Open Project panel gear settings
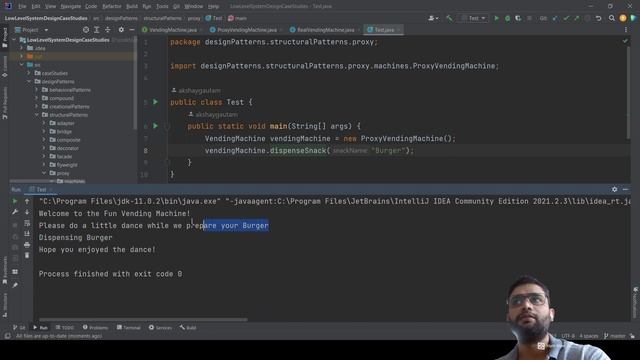The image size is (640, 360). (121, 30)
